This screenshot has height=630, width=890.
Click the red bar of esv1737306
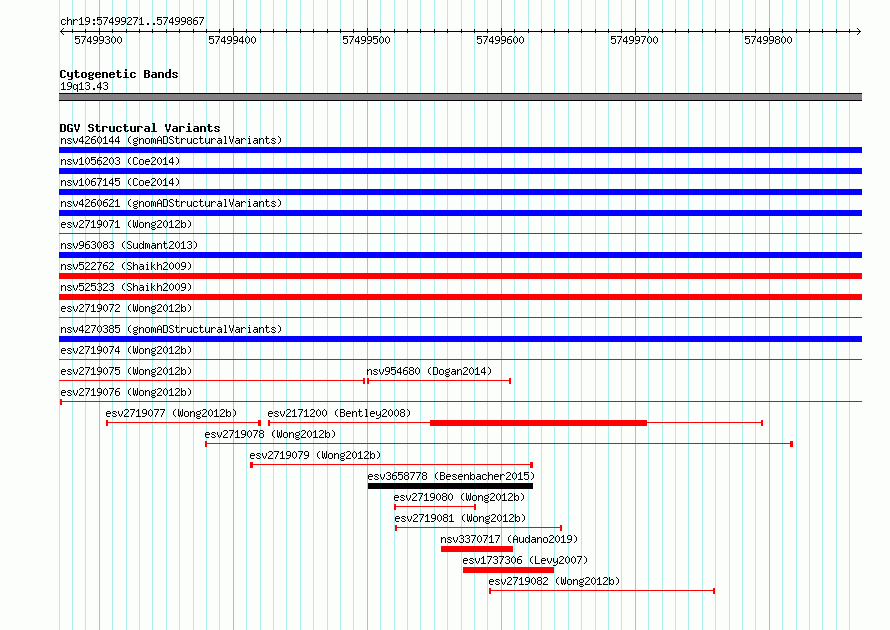click(x=508, y=570)
